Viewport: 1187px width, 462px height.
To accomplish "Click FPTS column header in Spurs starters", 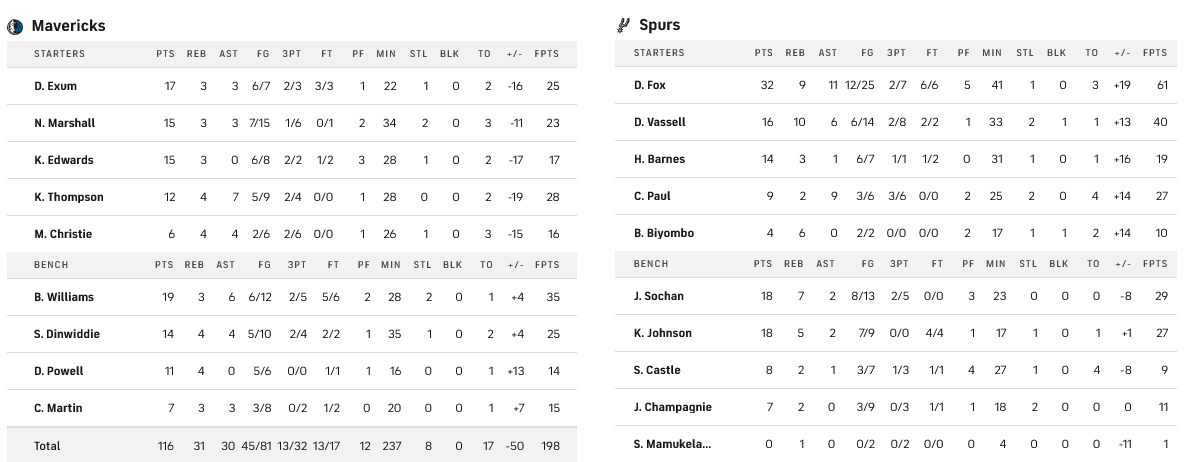I will [1155, 53].
